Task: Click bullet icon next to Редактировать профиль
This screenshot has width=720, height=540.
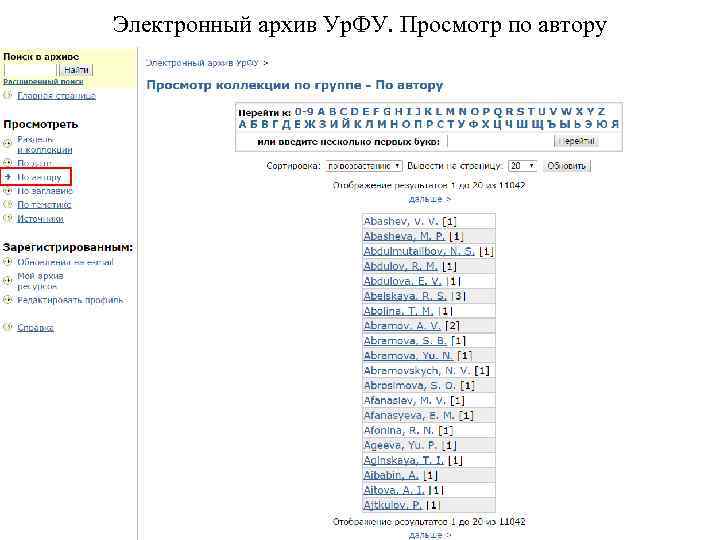Action: (7, 300)
